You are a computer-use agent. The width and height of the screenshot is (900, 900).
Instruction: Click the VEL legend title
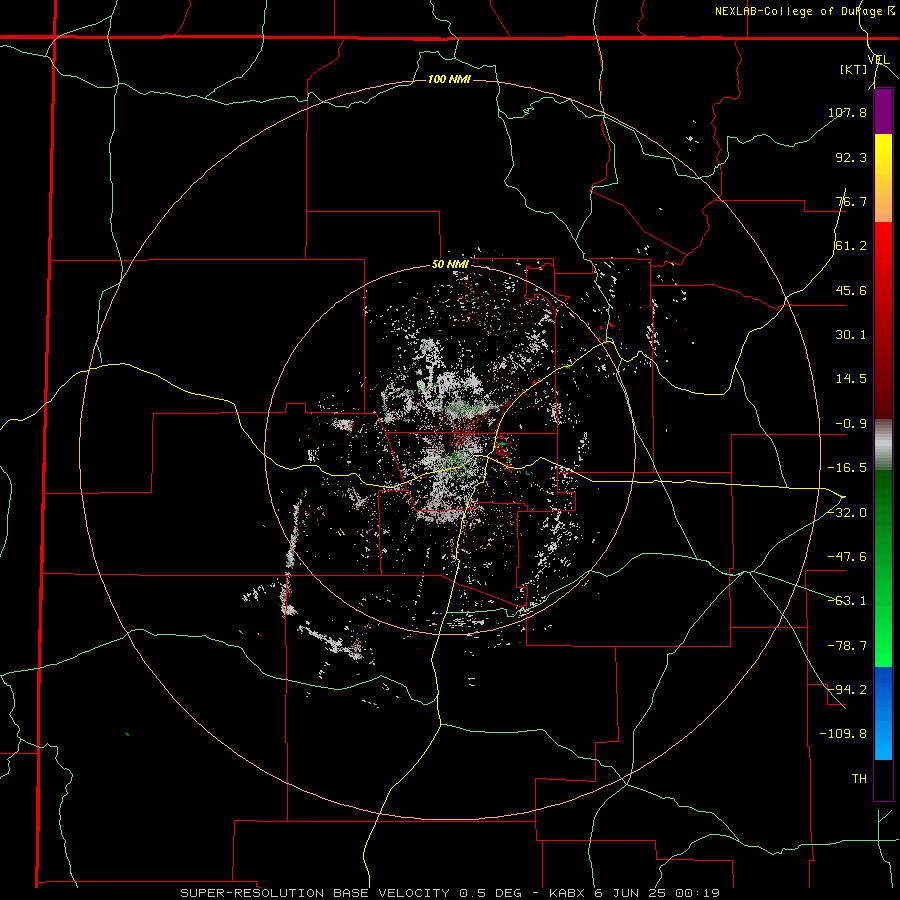point(878,60)
